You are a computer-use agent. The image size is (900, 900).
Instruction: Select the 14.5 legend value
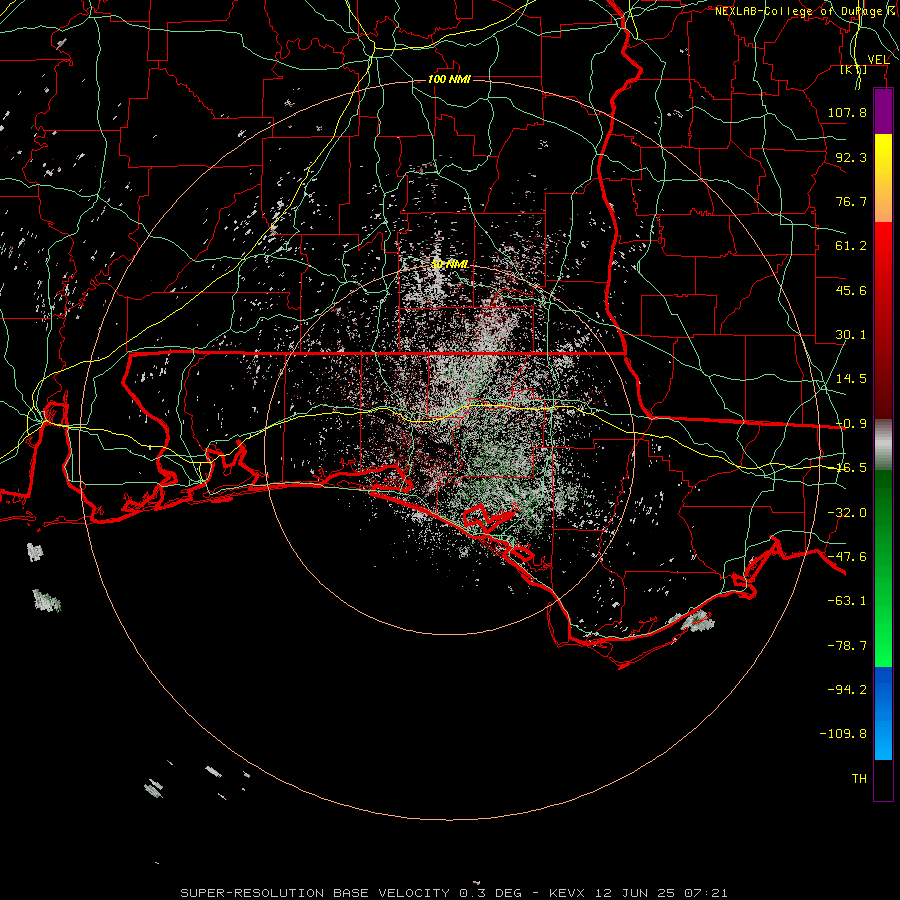point(851,379)
